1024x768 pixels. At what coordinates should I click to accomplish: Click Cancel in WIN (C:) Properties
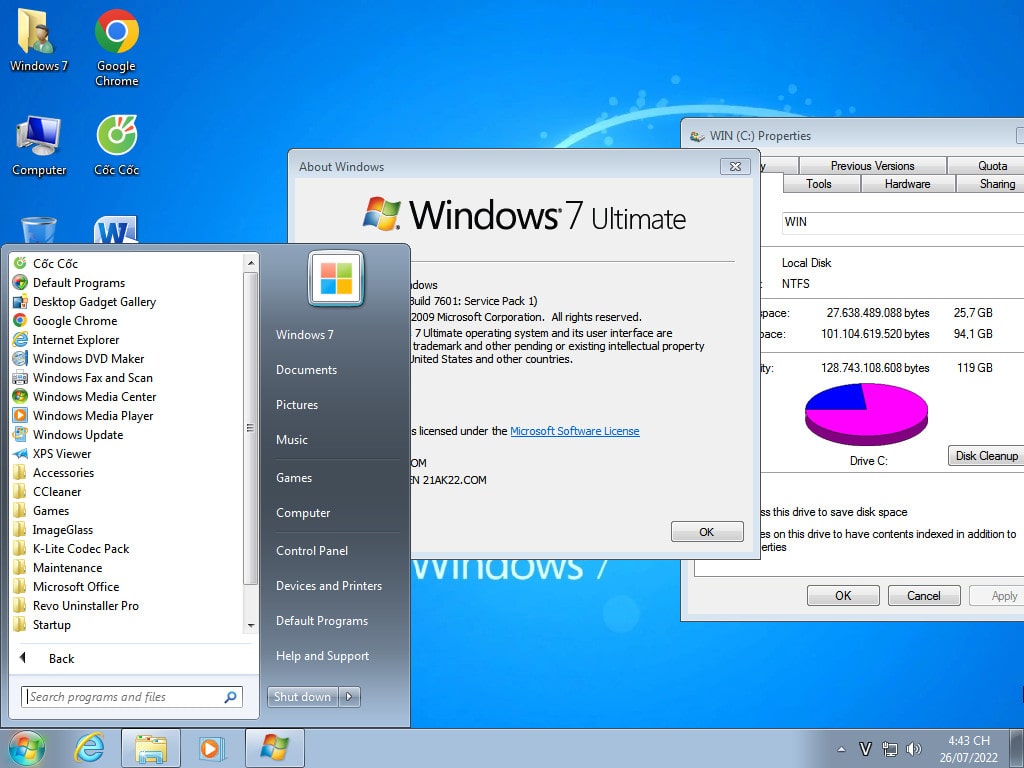[x=923, y=596]
